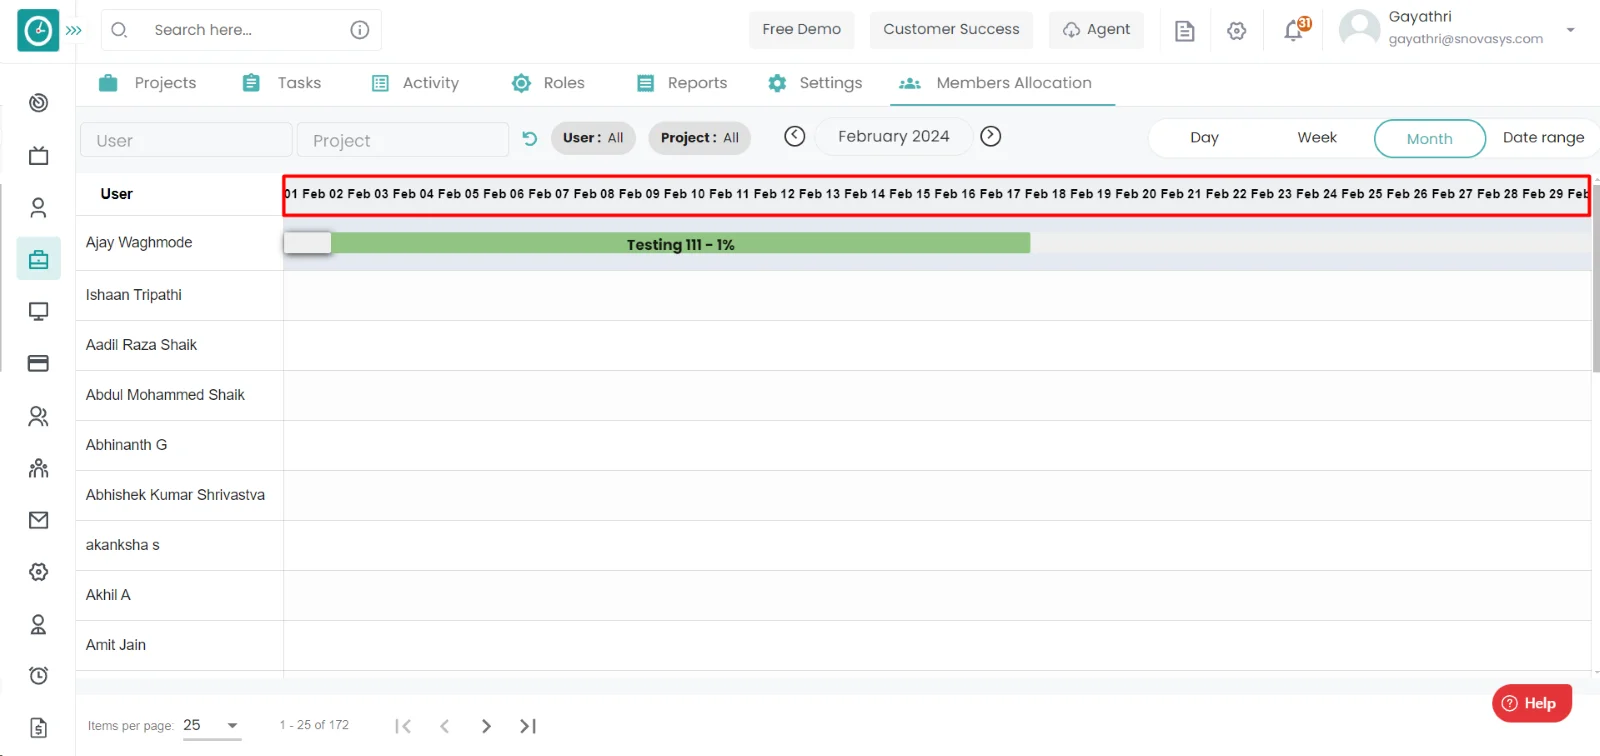Viewport: 1600px width, 756px height.
Task: Click the Testing 111 - 1% allocation bar
Action: (680, 244)
